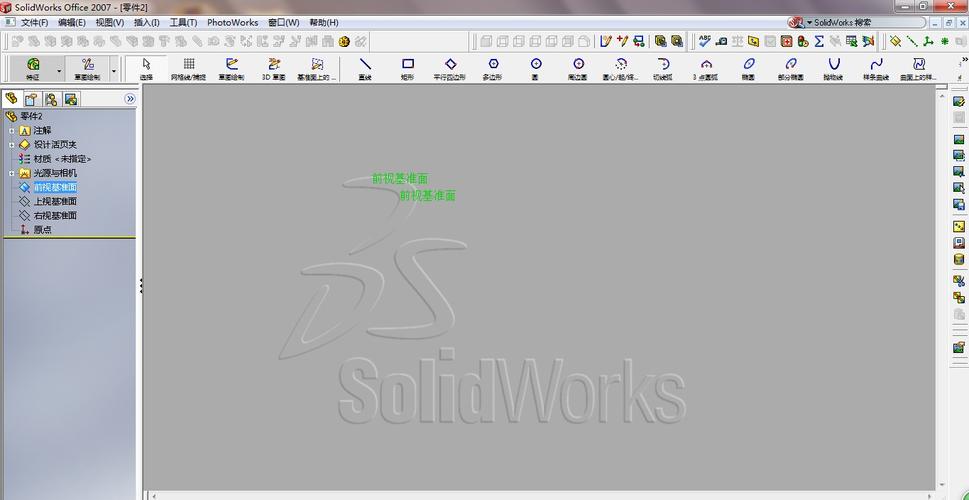Open the 视图(V) menu
Screen dimensions: 969x500
coord(109,22)
